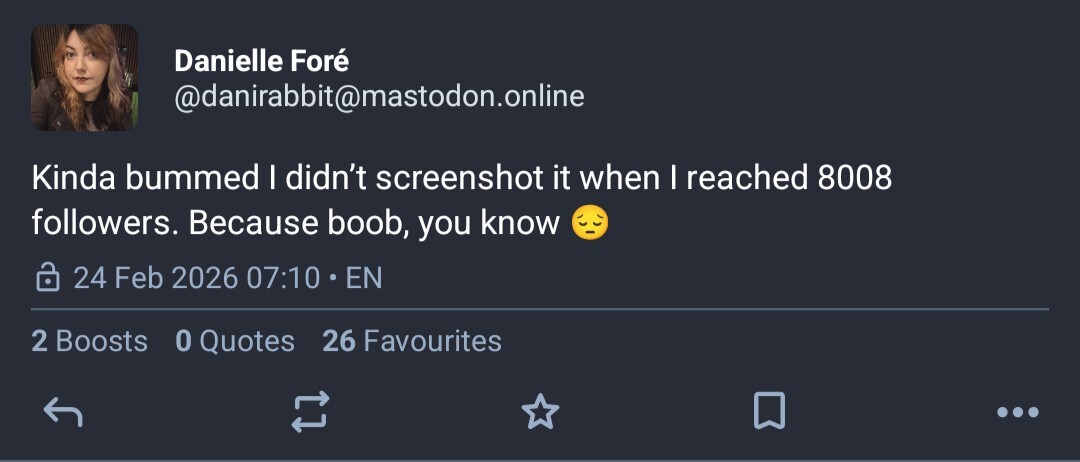Open the three-dot more options menu
This screenshot has height=462, width=1080.
[x=1018, y=412]
